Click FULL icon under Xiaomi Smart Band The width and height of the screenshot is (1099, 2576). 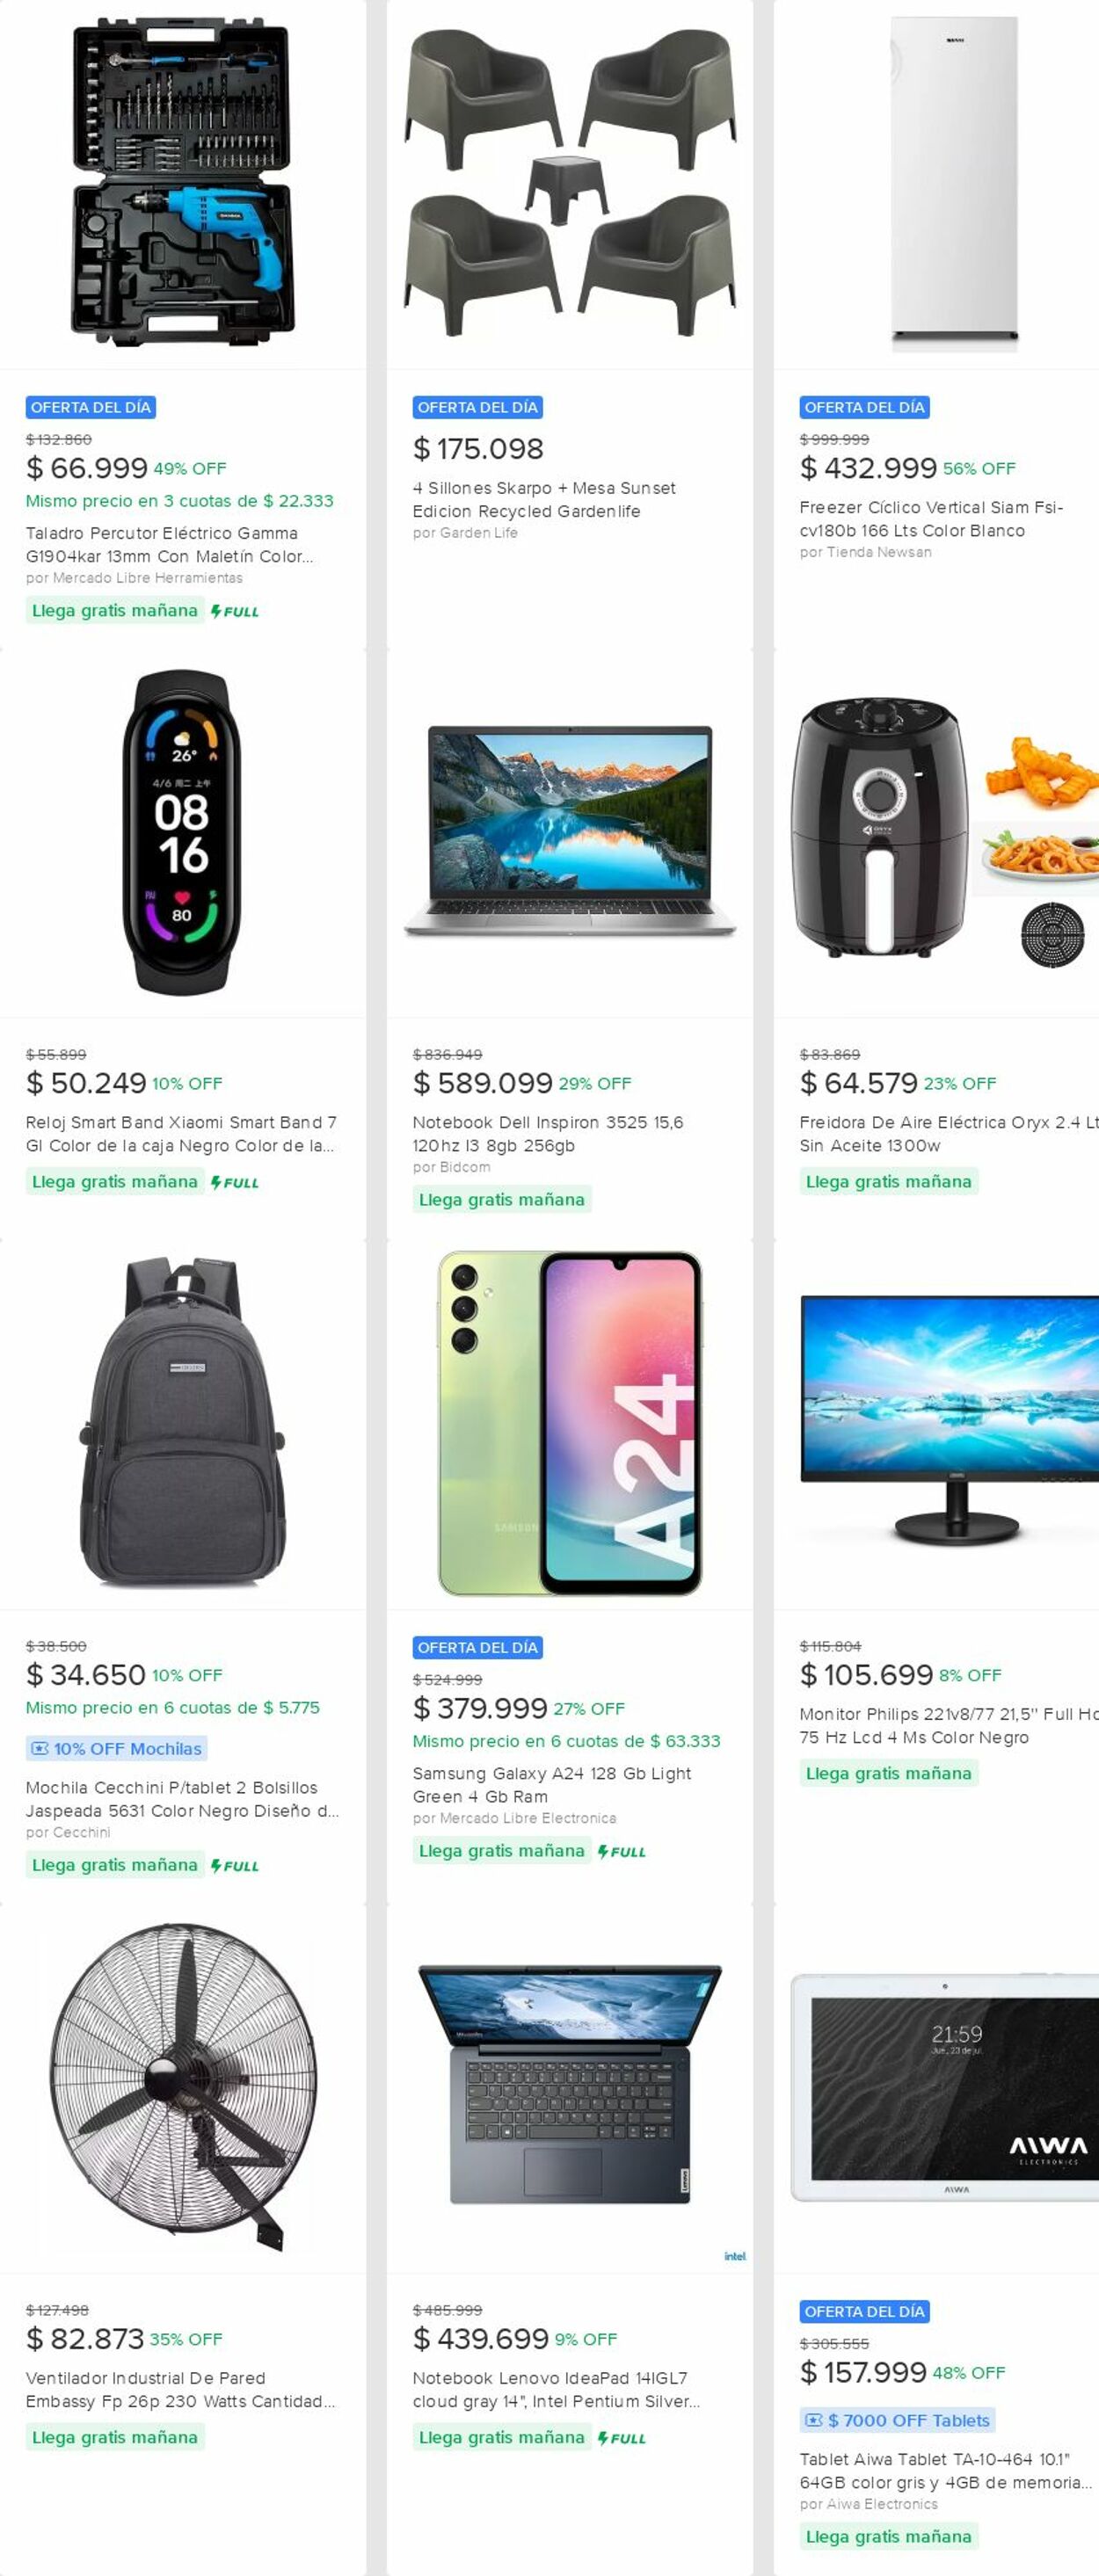click(235, 1182)
